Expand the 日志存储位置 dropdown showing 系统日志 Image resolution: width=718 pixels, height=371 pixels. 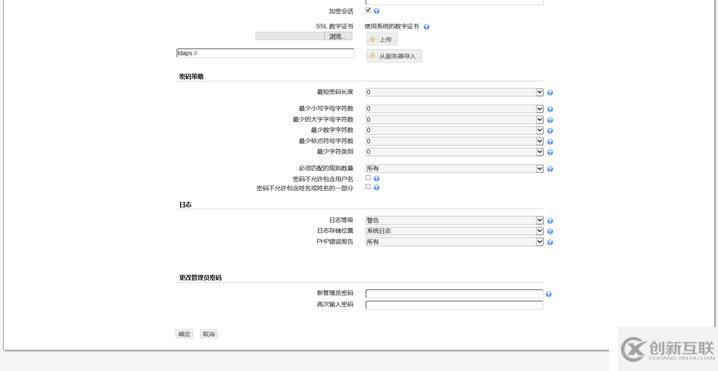tap(454, 231)
